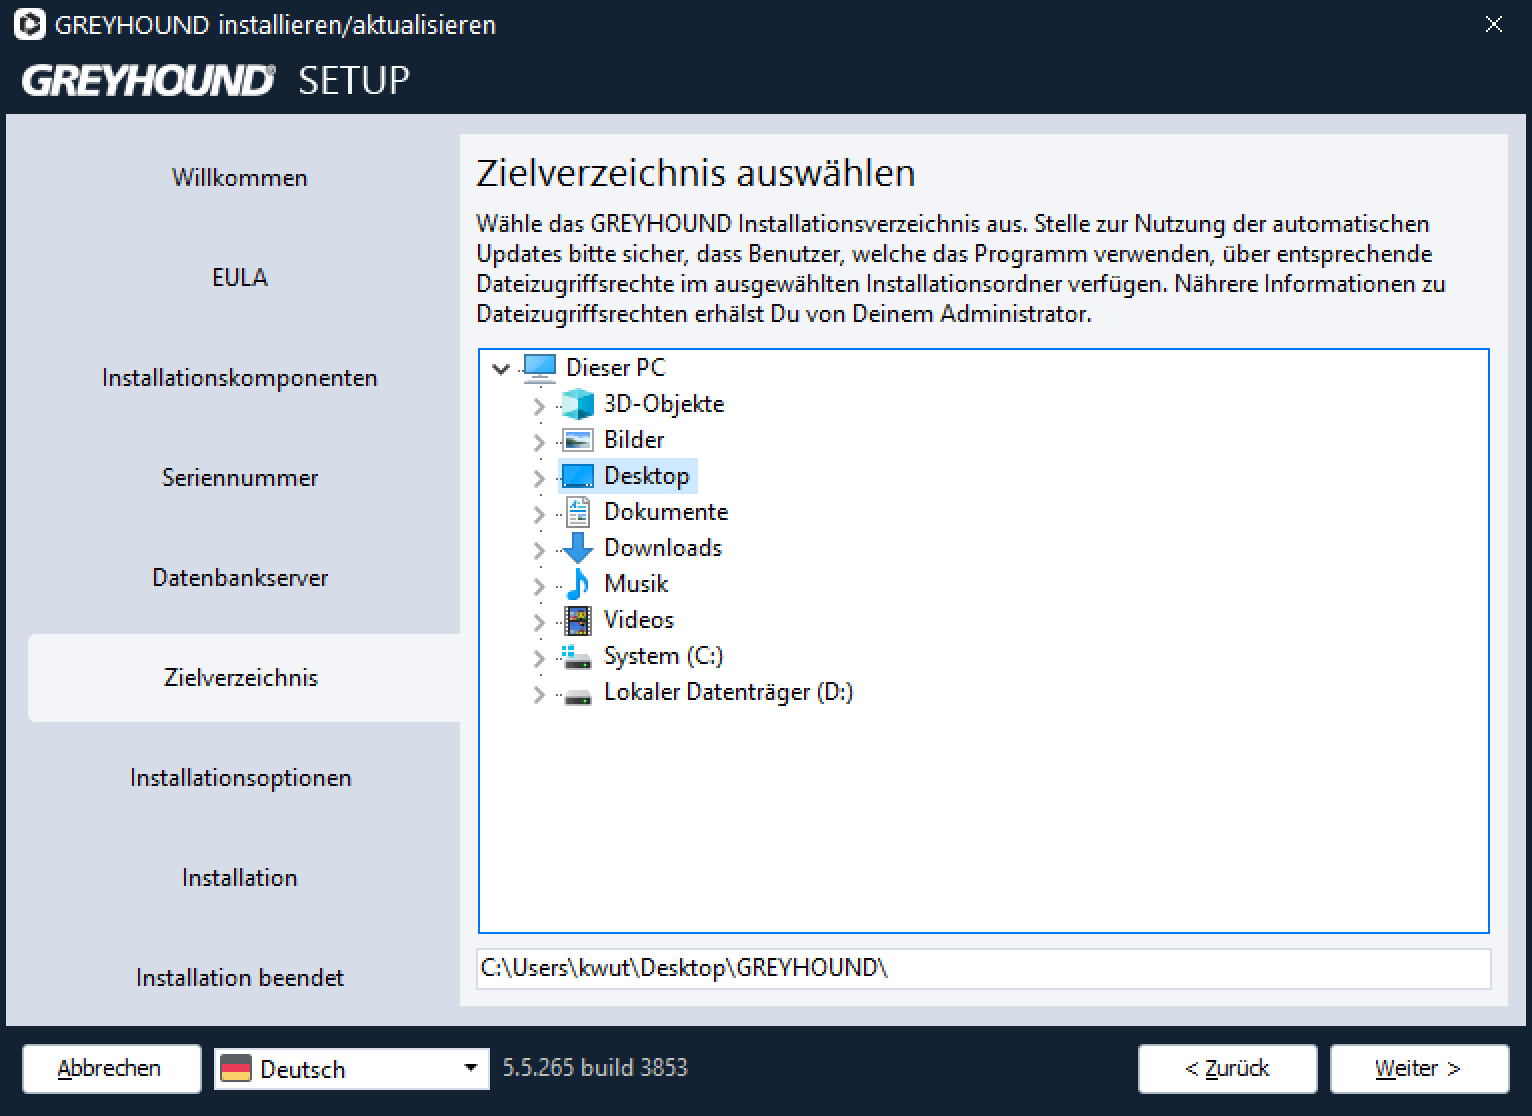Go to the Datenbankserver step

(240, 578)
